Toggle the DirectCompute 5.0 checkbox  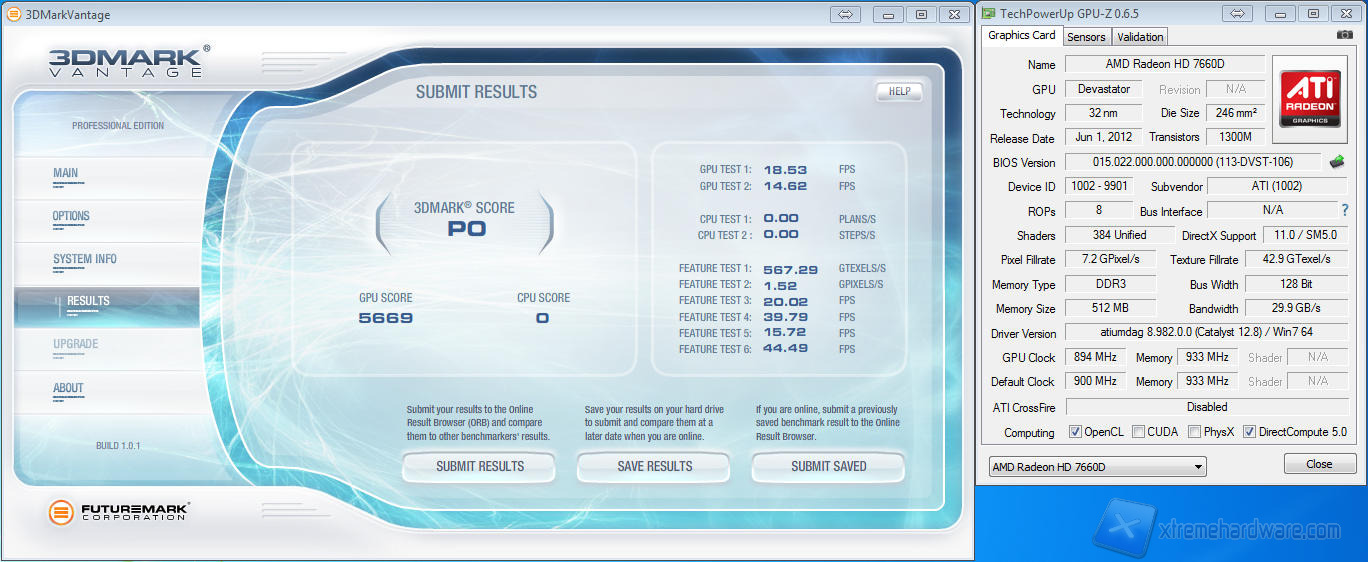[1248, 432]
